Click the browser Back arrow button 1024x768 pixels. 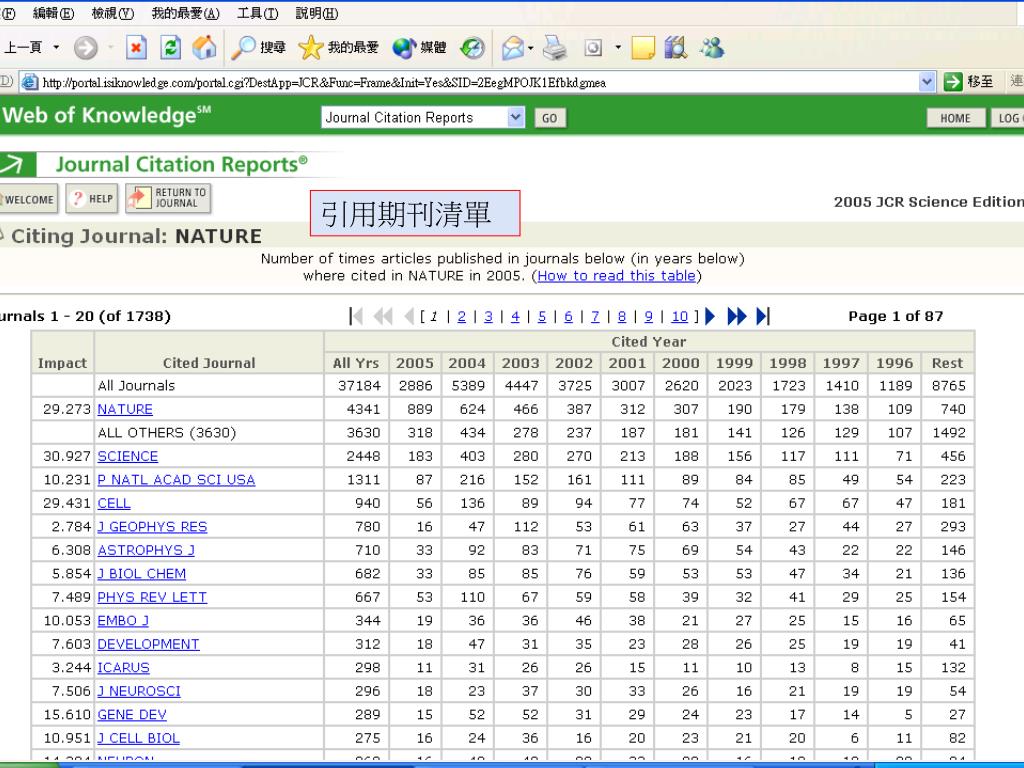pos(24,47)
